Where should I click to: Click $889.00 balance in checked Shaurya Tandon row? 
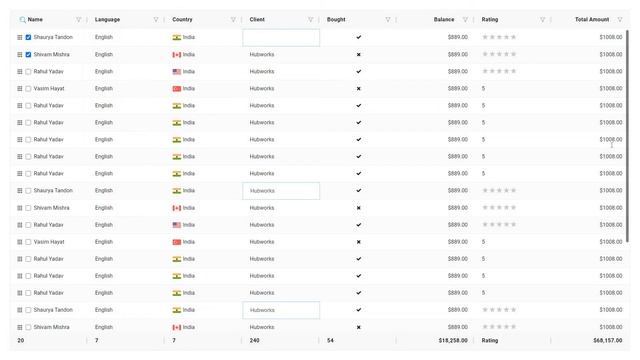pos(458,37)
